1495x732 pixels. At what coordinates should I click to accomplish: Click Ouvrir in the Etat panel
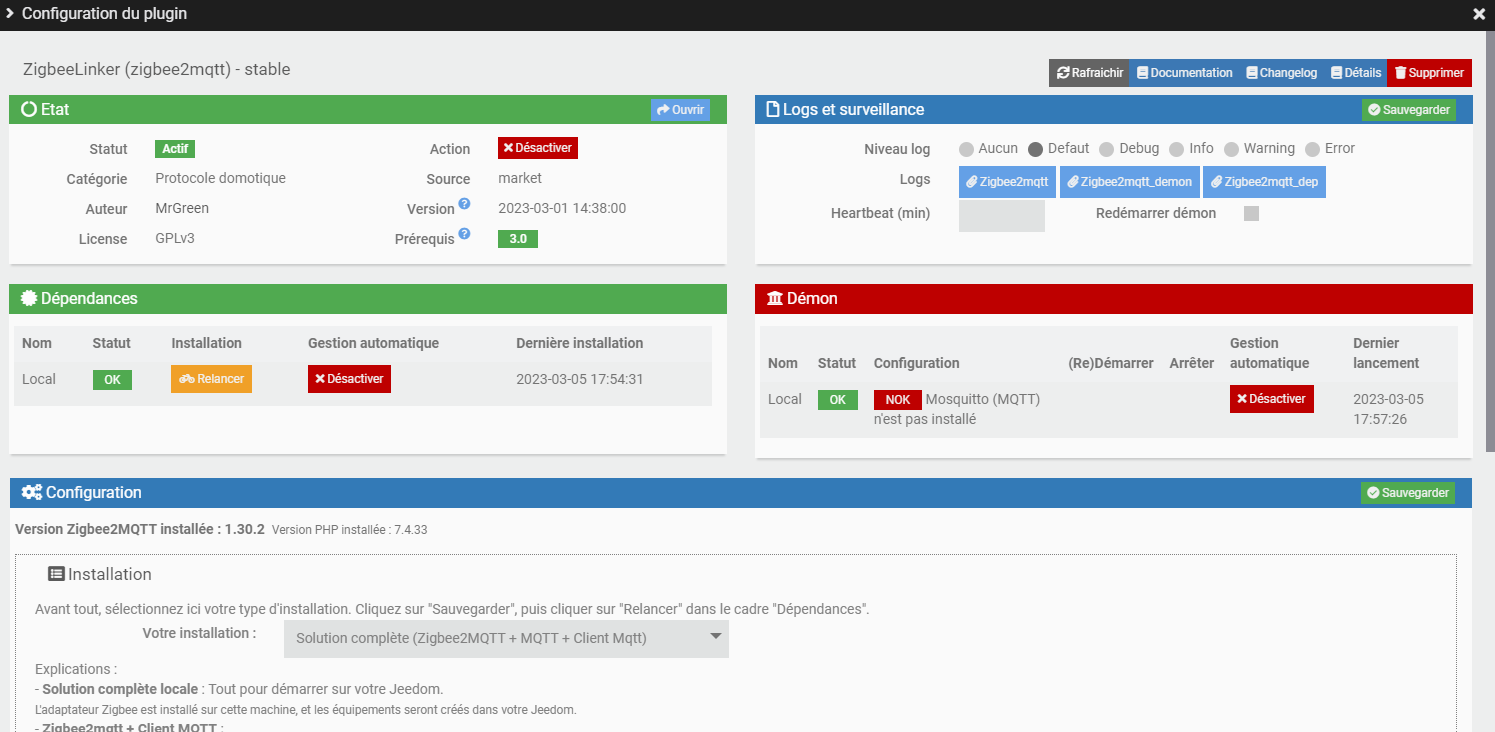coord(680,110)
